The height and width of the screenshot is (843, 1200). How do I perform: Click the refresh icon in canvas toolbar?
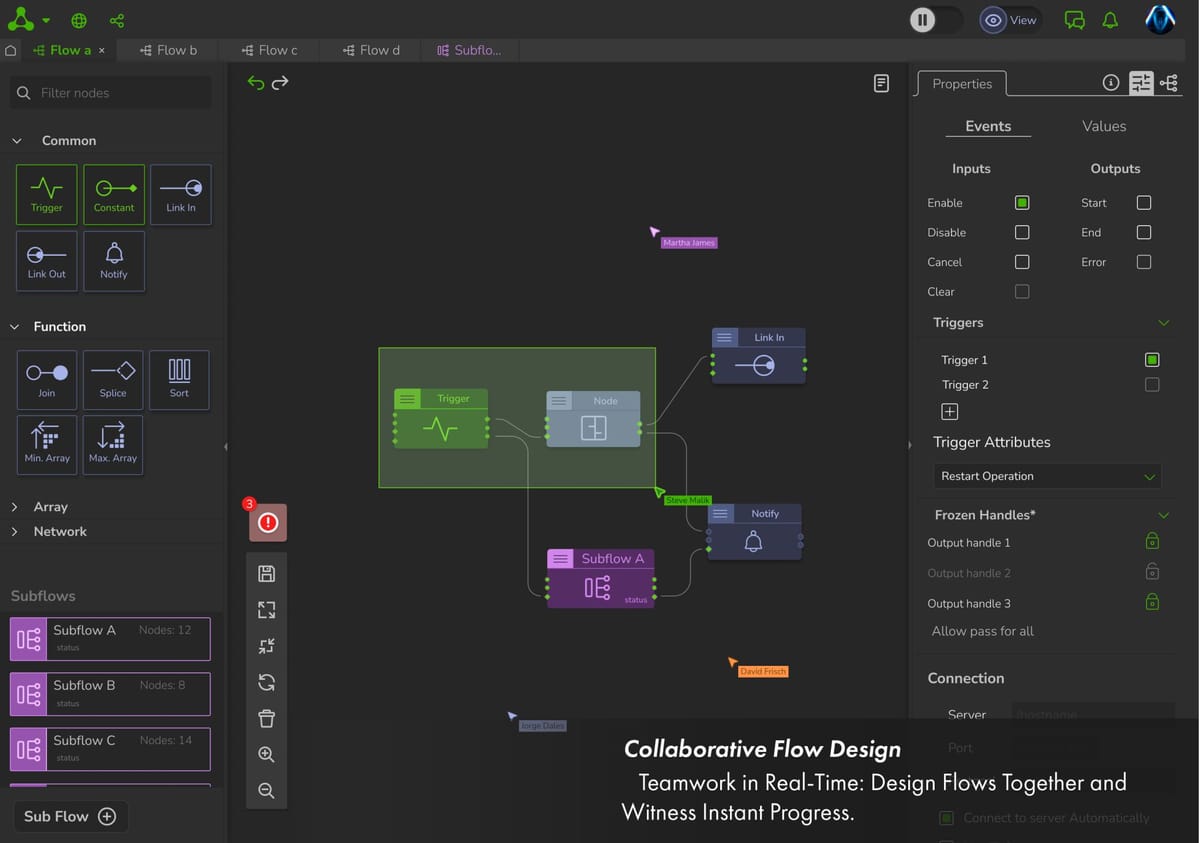click(266, 682)
